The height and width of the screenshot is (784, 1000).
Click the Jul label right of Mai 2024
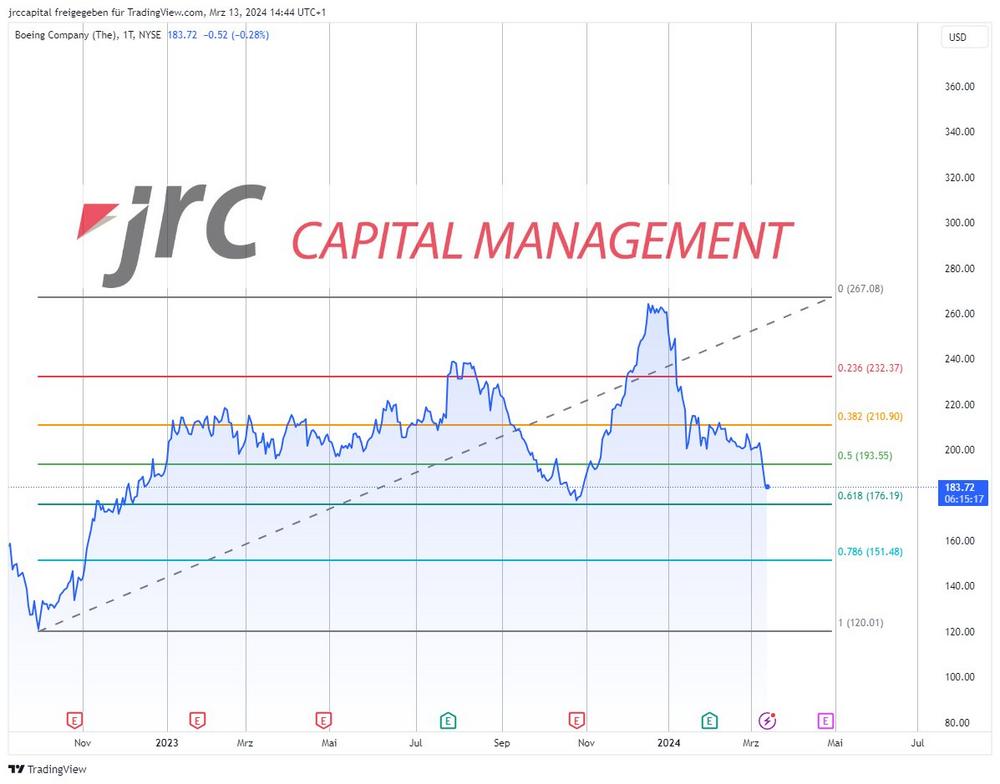(x=918, y=743)
